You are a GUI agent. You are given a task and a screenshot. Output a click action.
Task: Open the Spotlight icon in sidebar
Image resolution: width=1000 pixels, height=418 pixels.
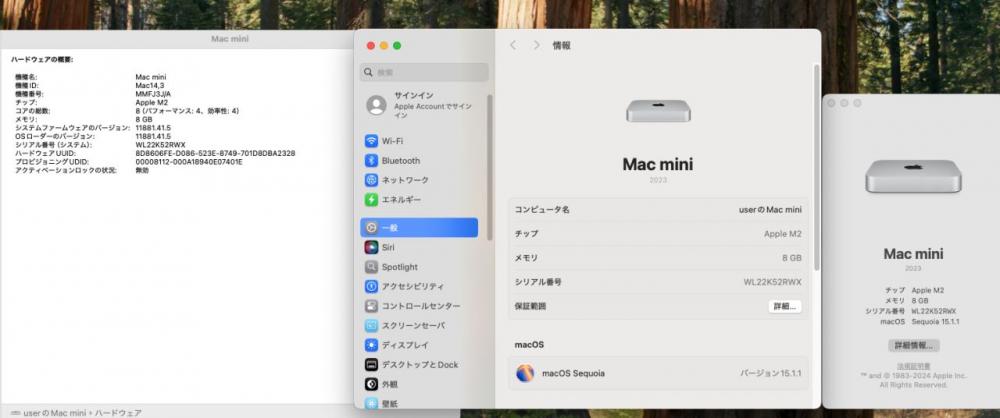(x=371, y=267)
